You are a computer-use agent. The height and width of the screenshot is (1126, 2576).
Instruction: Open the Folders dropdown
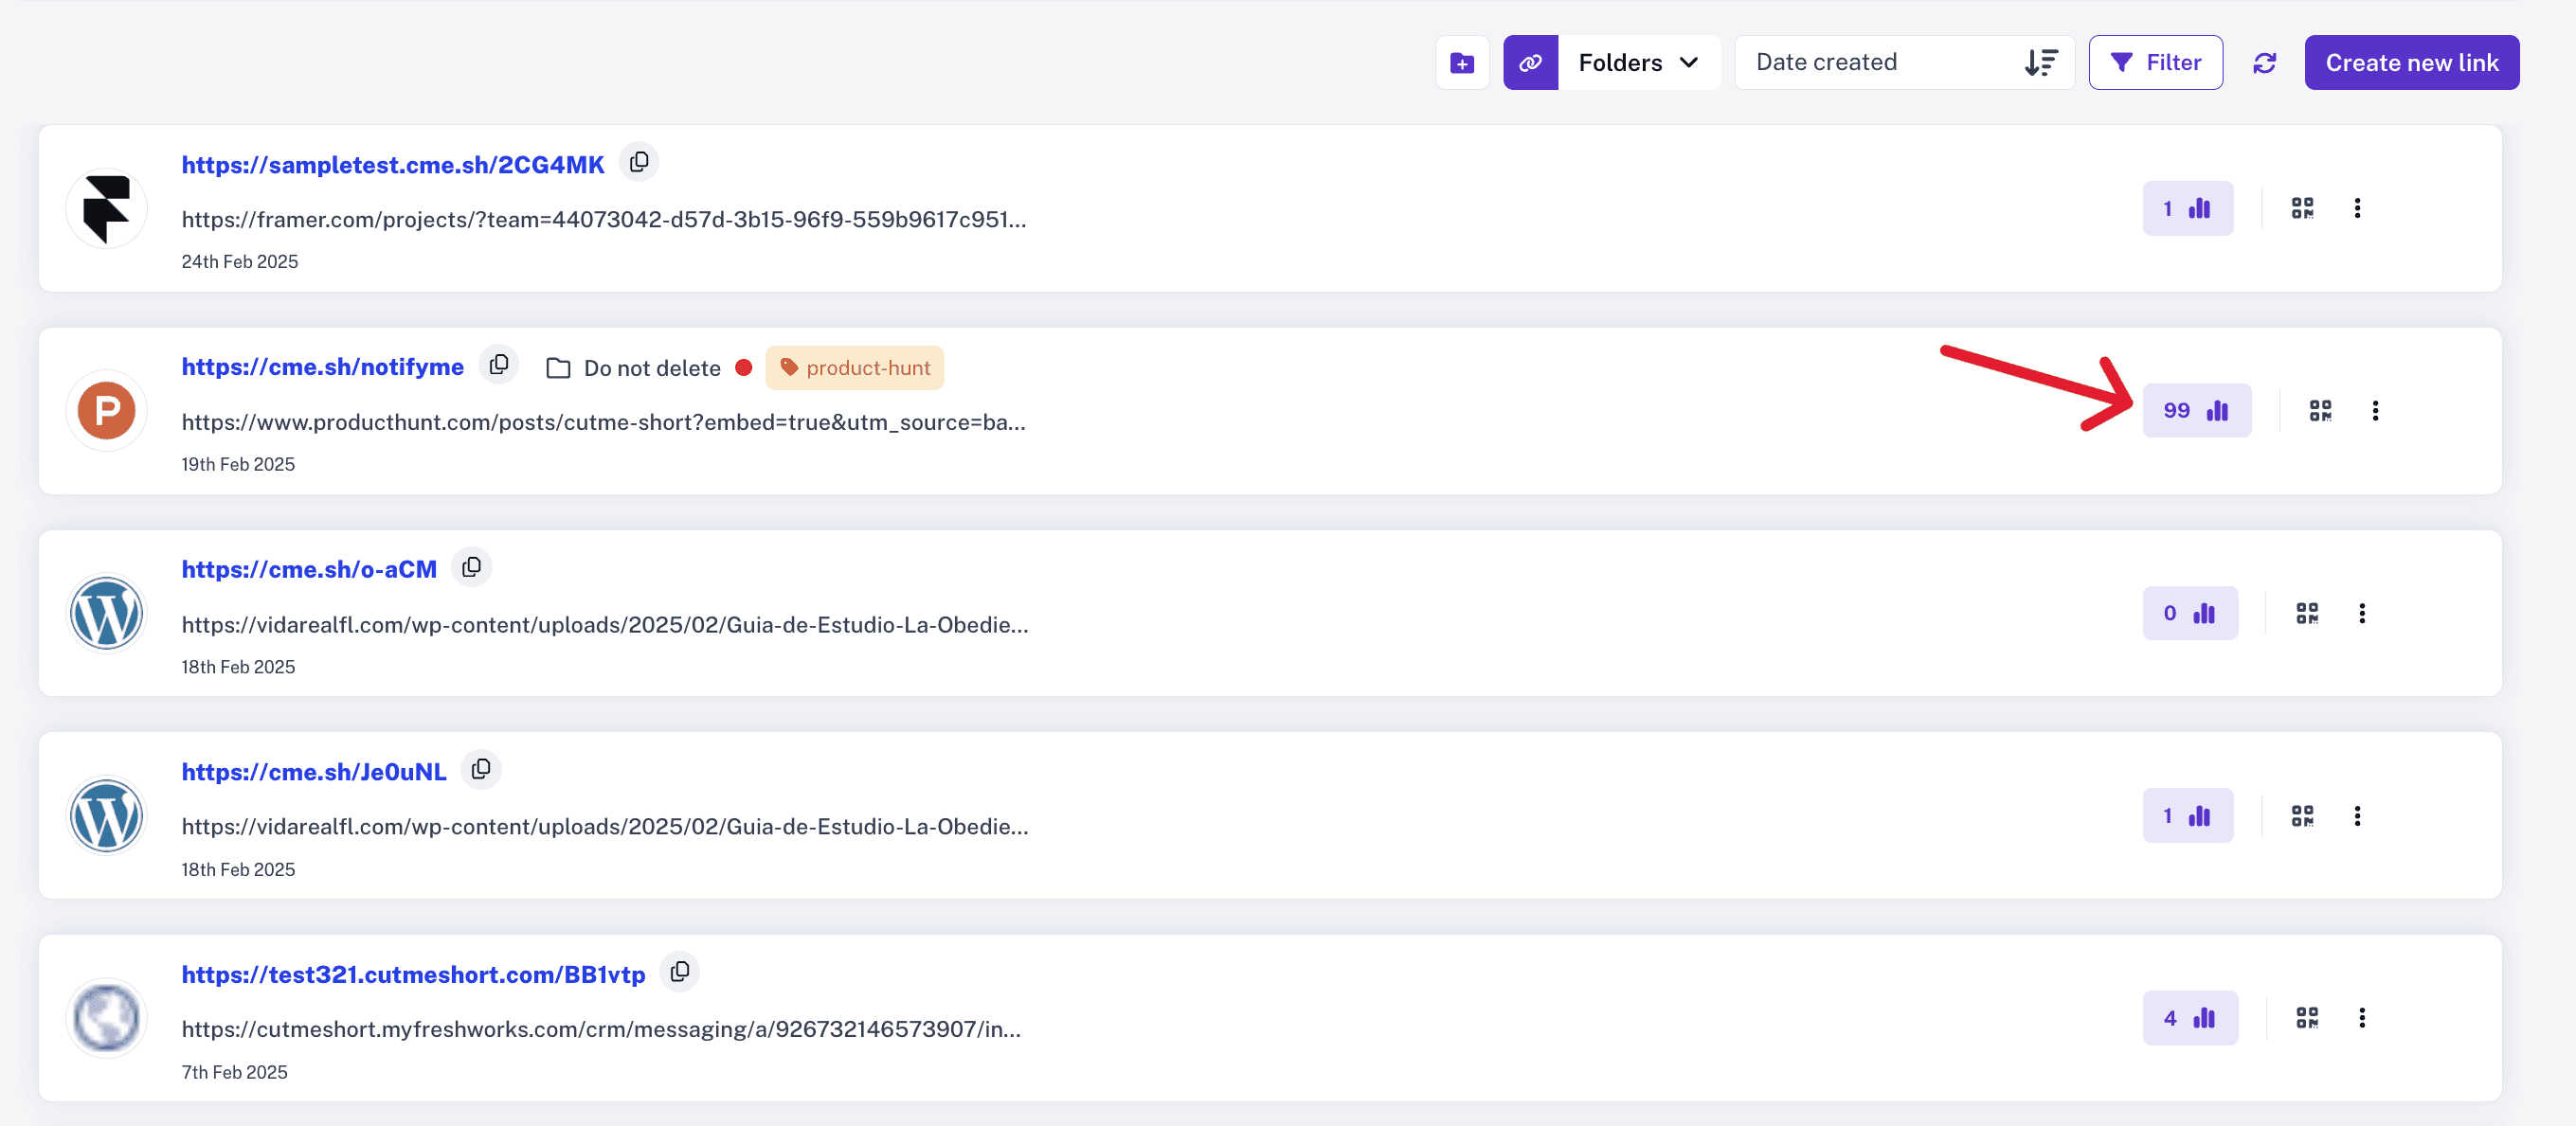(1638, 63)
